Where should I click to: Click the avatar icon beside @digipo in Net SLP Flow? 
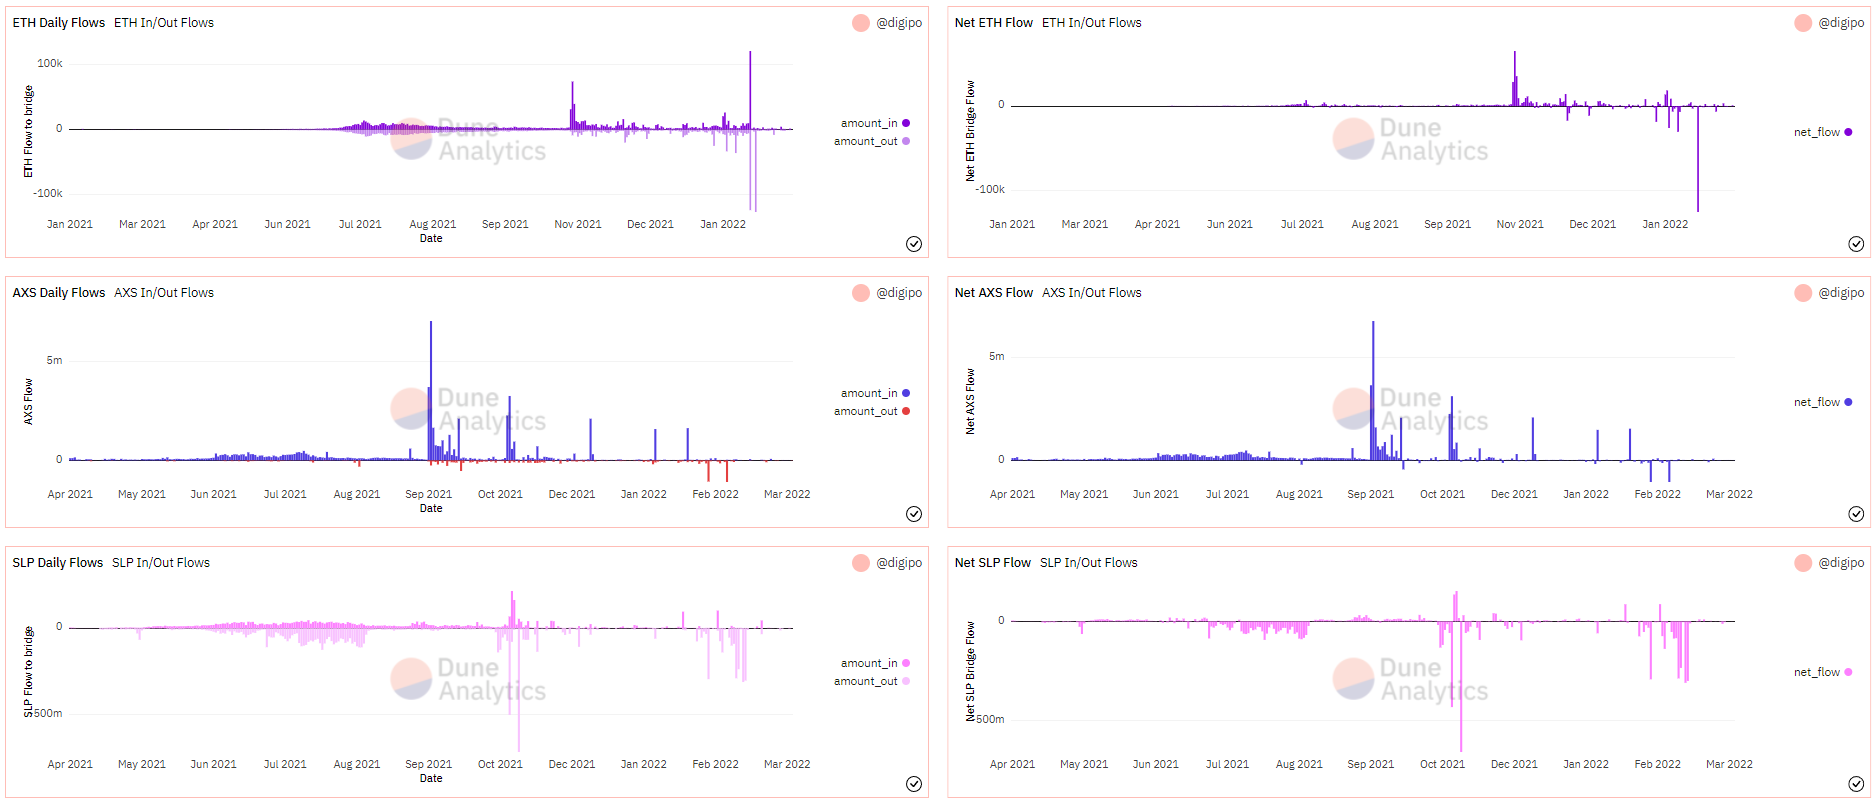1803,563
